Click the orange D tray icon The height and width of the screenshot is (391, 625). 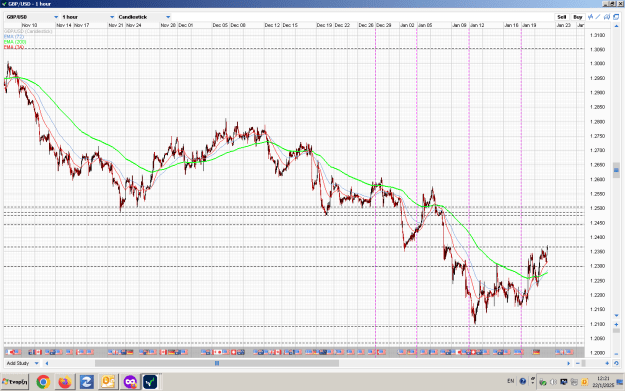click(585, 382)
